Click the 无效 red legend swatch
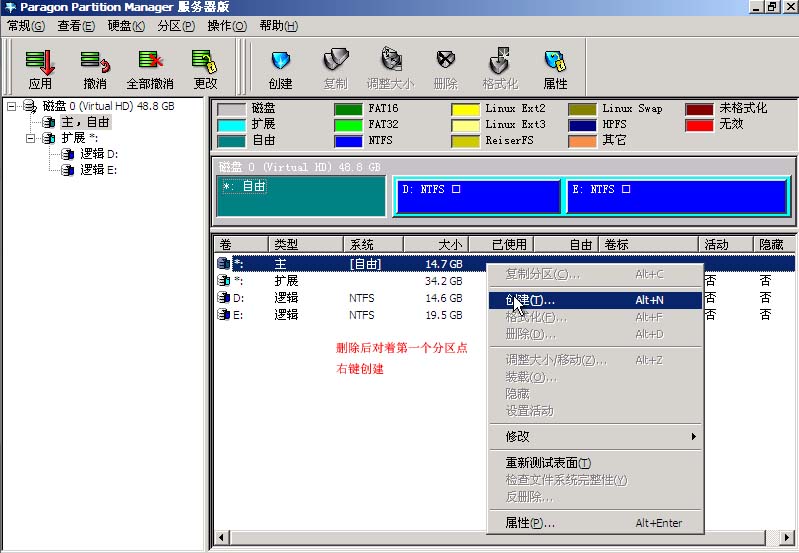 coord(699,125)
